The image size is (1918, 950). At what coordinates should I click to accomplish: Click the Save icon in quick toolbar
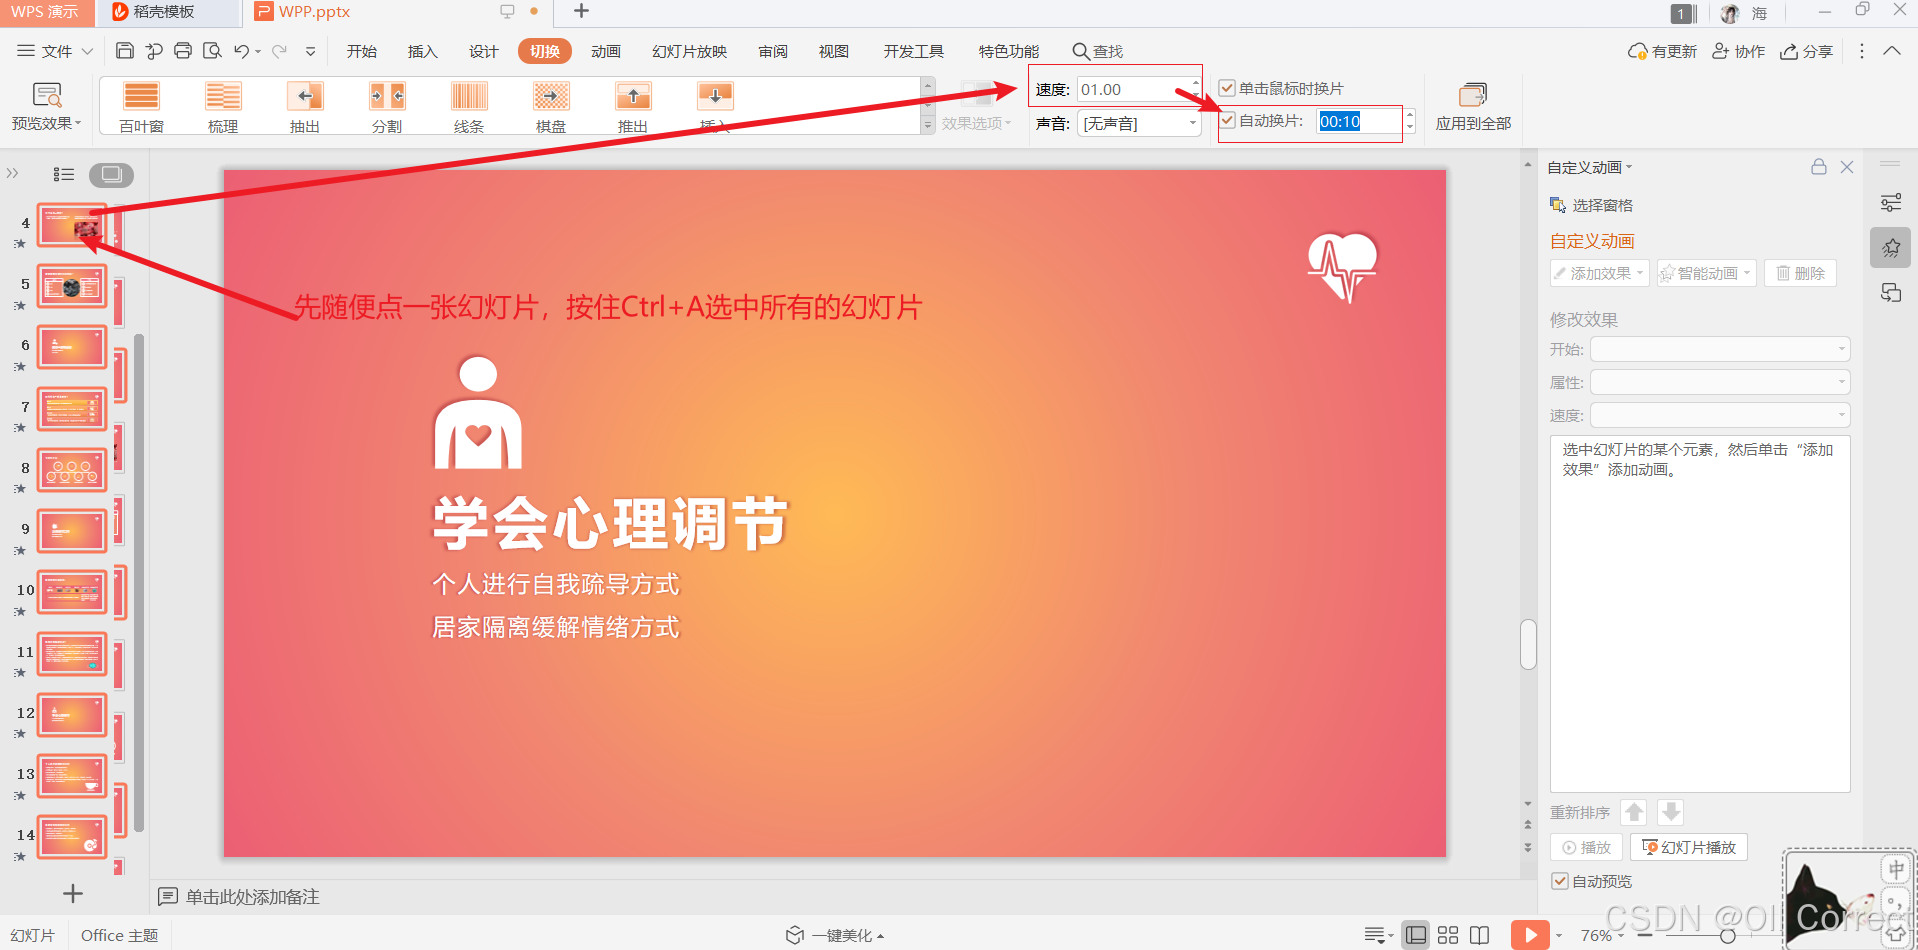[125, 51]
